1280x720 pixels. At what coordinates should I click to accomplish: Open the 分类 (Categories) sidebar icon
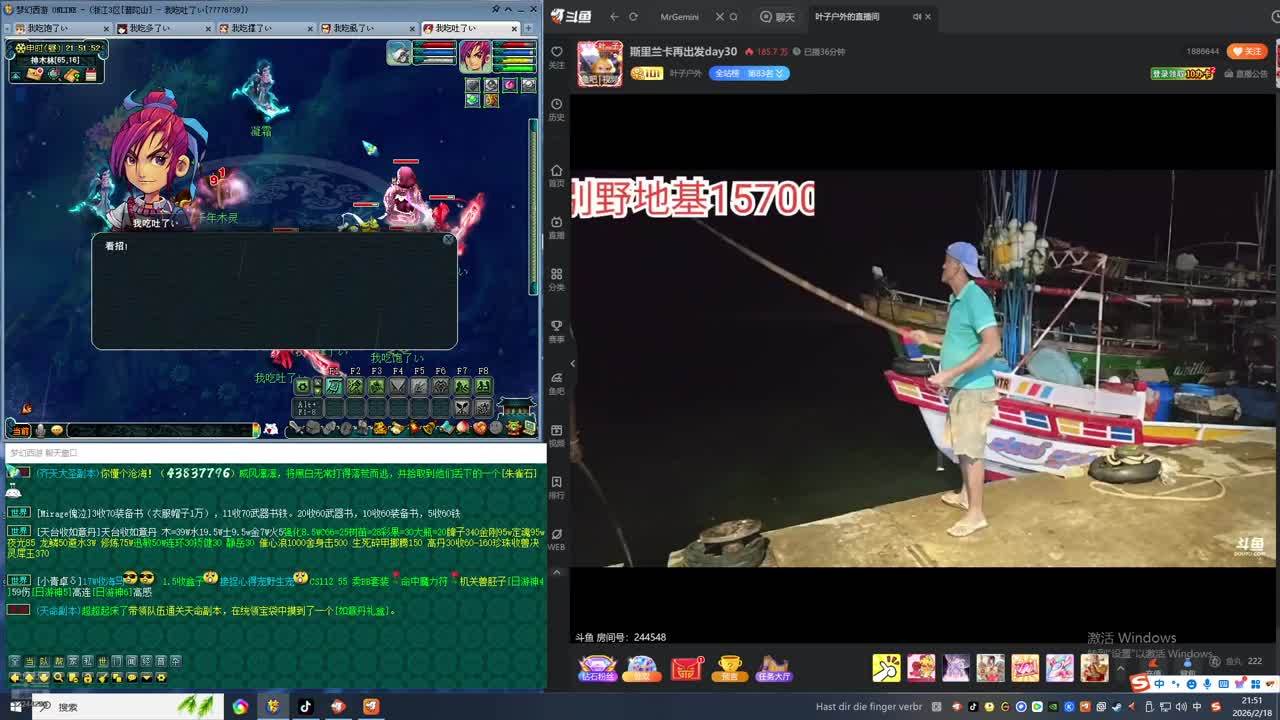[x=556, y=278]
